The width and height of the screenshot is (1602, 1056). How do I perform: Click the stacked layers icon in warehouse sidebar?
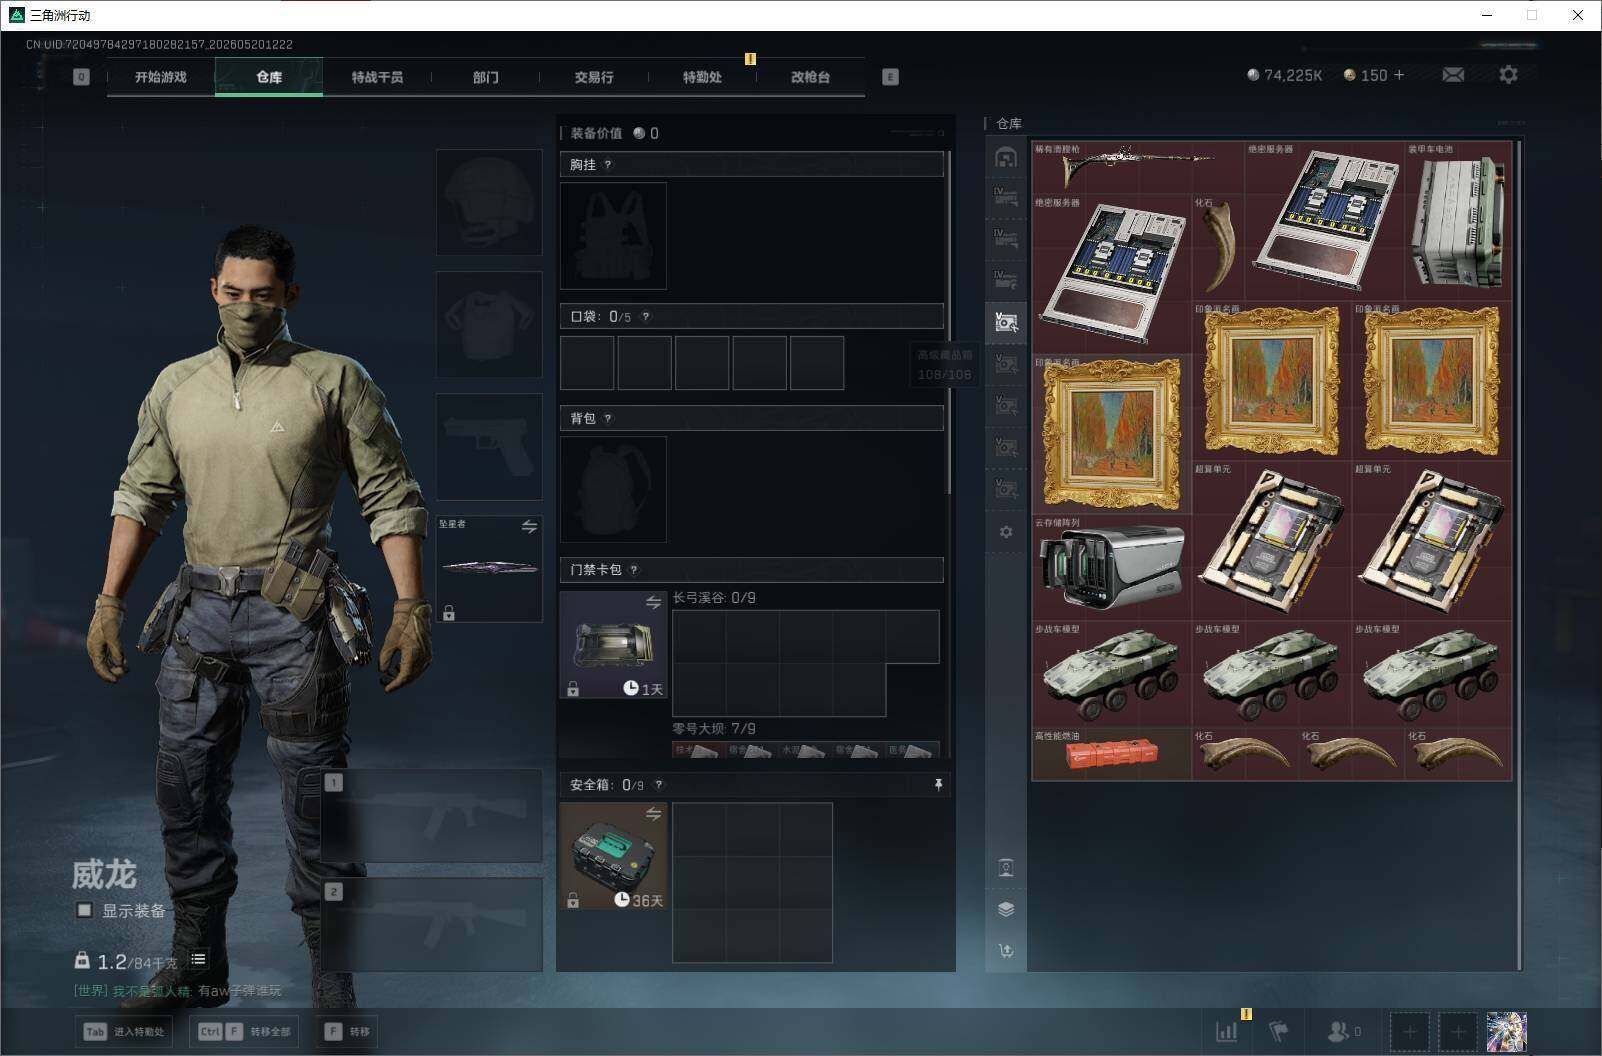1006,909
